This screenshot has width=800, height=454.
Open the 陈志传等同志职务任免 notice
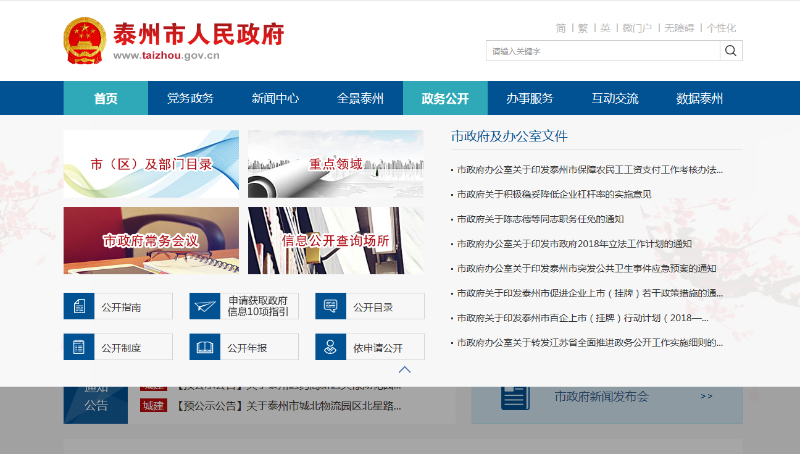(x=540, y=219)
